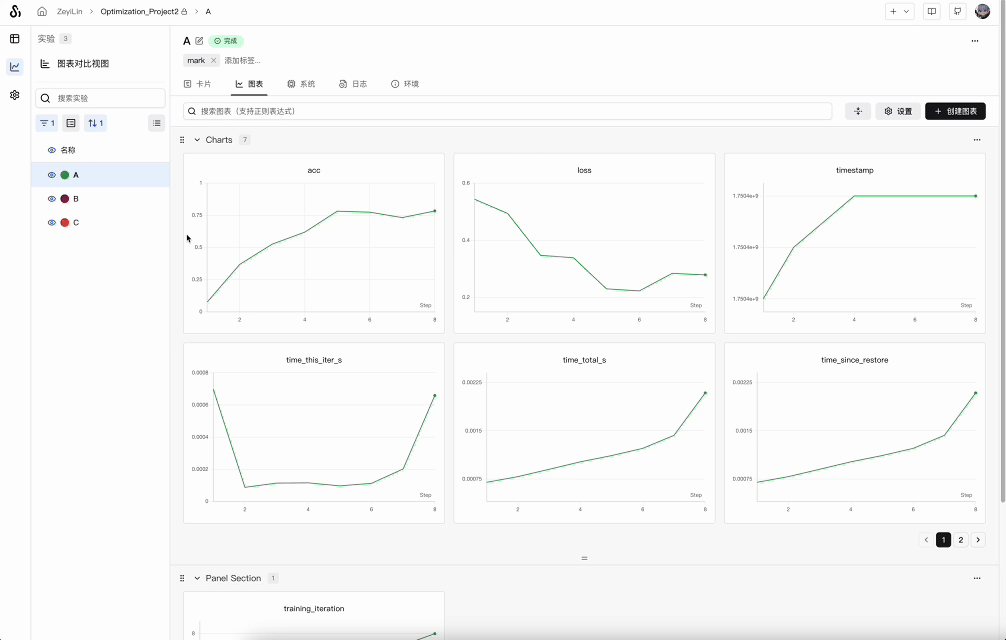This screenshot has width=1006, height=640.
Task: Click the list view icon beside sort button
Action: coord(156,123)
